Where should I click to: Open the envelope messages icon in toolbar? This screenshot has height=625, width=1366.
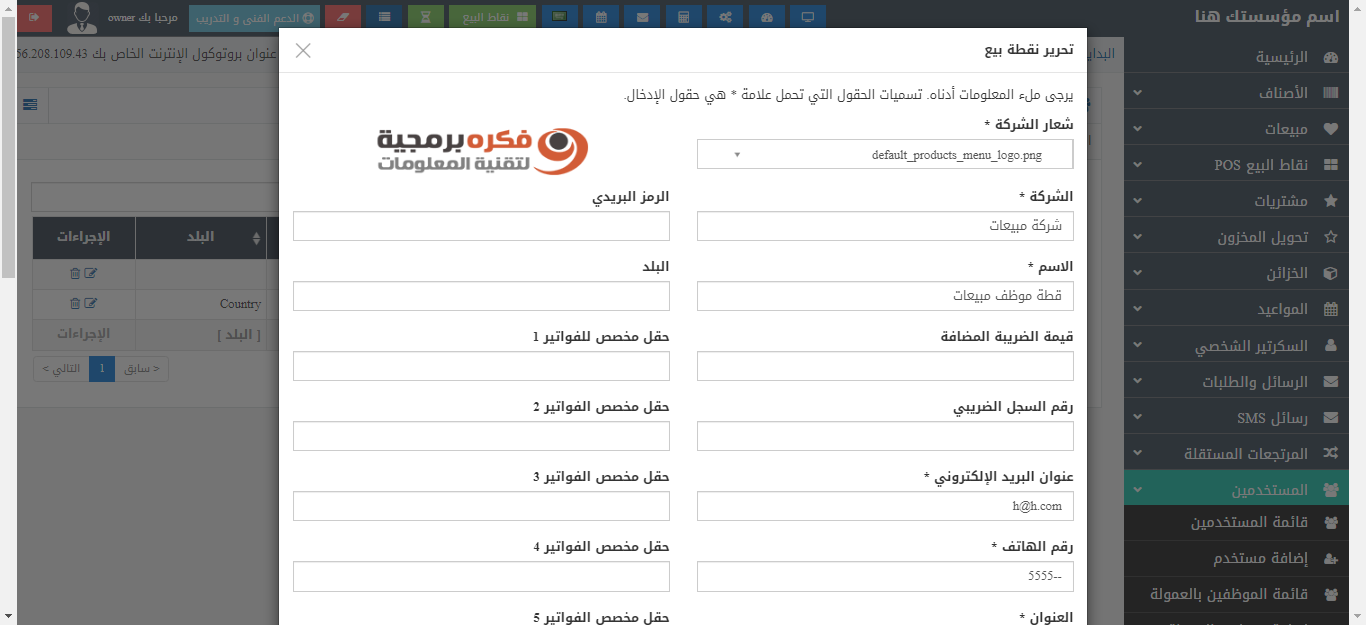(642, 17)
